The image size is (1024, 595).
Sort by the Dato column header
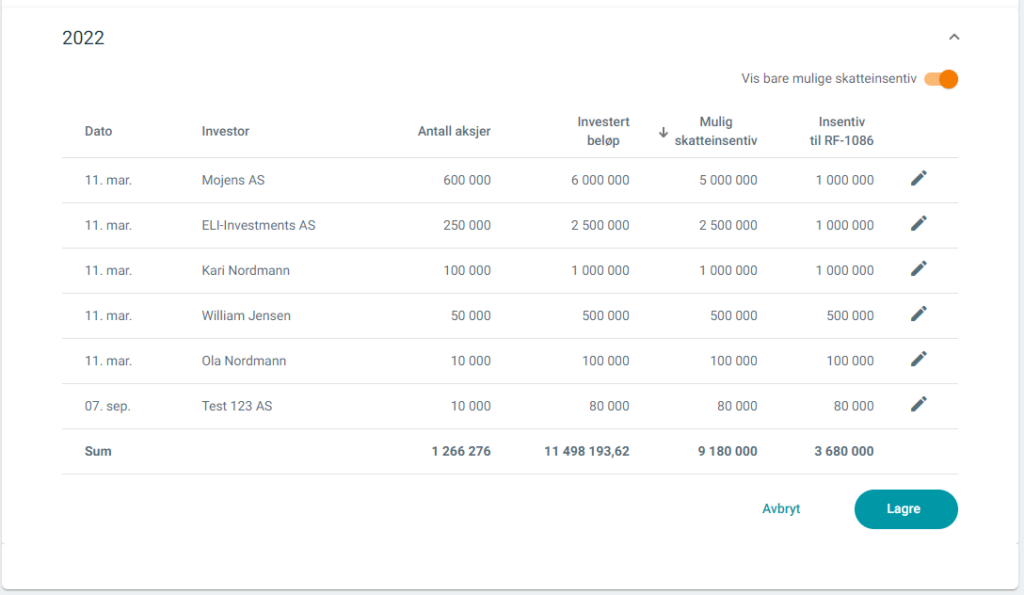(98, 131)
